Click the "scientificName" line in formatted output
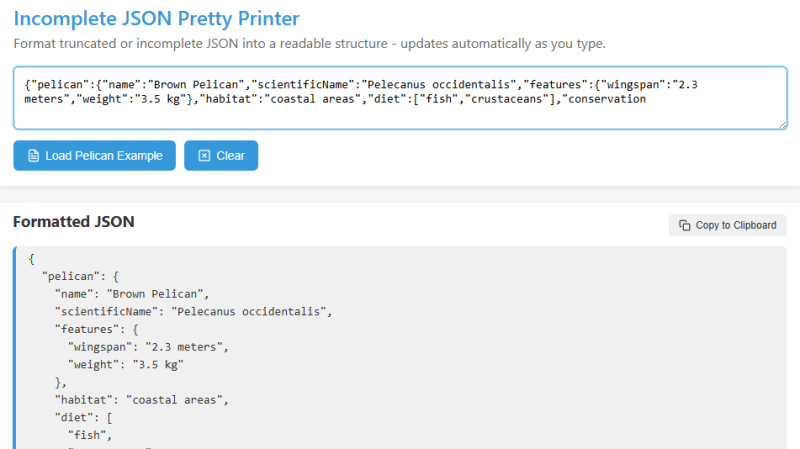This screenshot has height=449, width=800. pyautogui.click(x=192, y=311)
